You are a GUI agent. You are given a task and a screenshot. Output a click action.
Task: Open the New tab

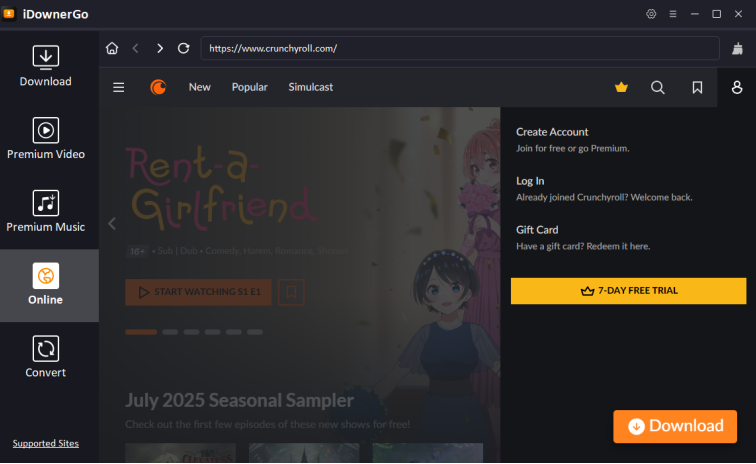(x=200, y=87)
